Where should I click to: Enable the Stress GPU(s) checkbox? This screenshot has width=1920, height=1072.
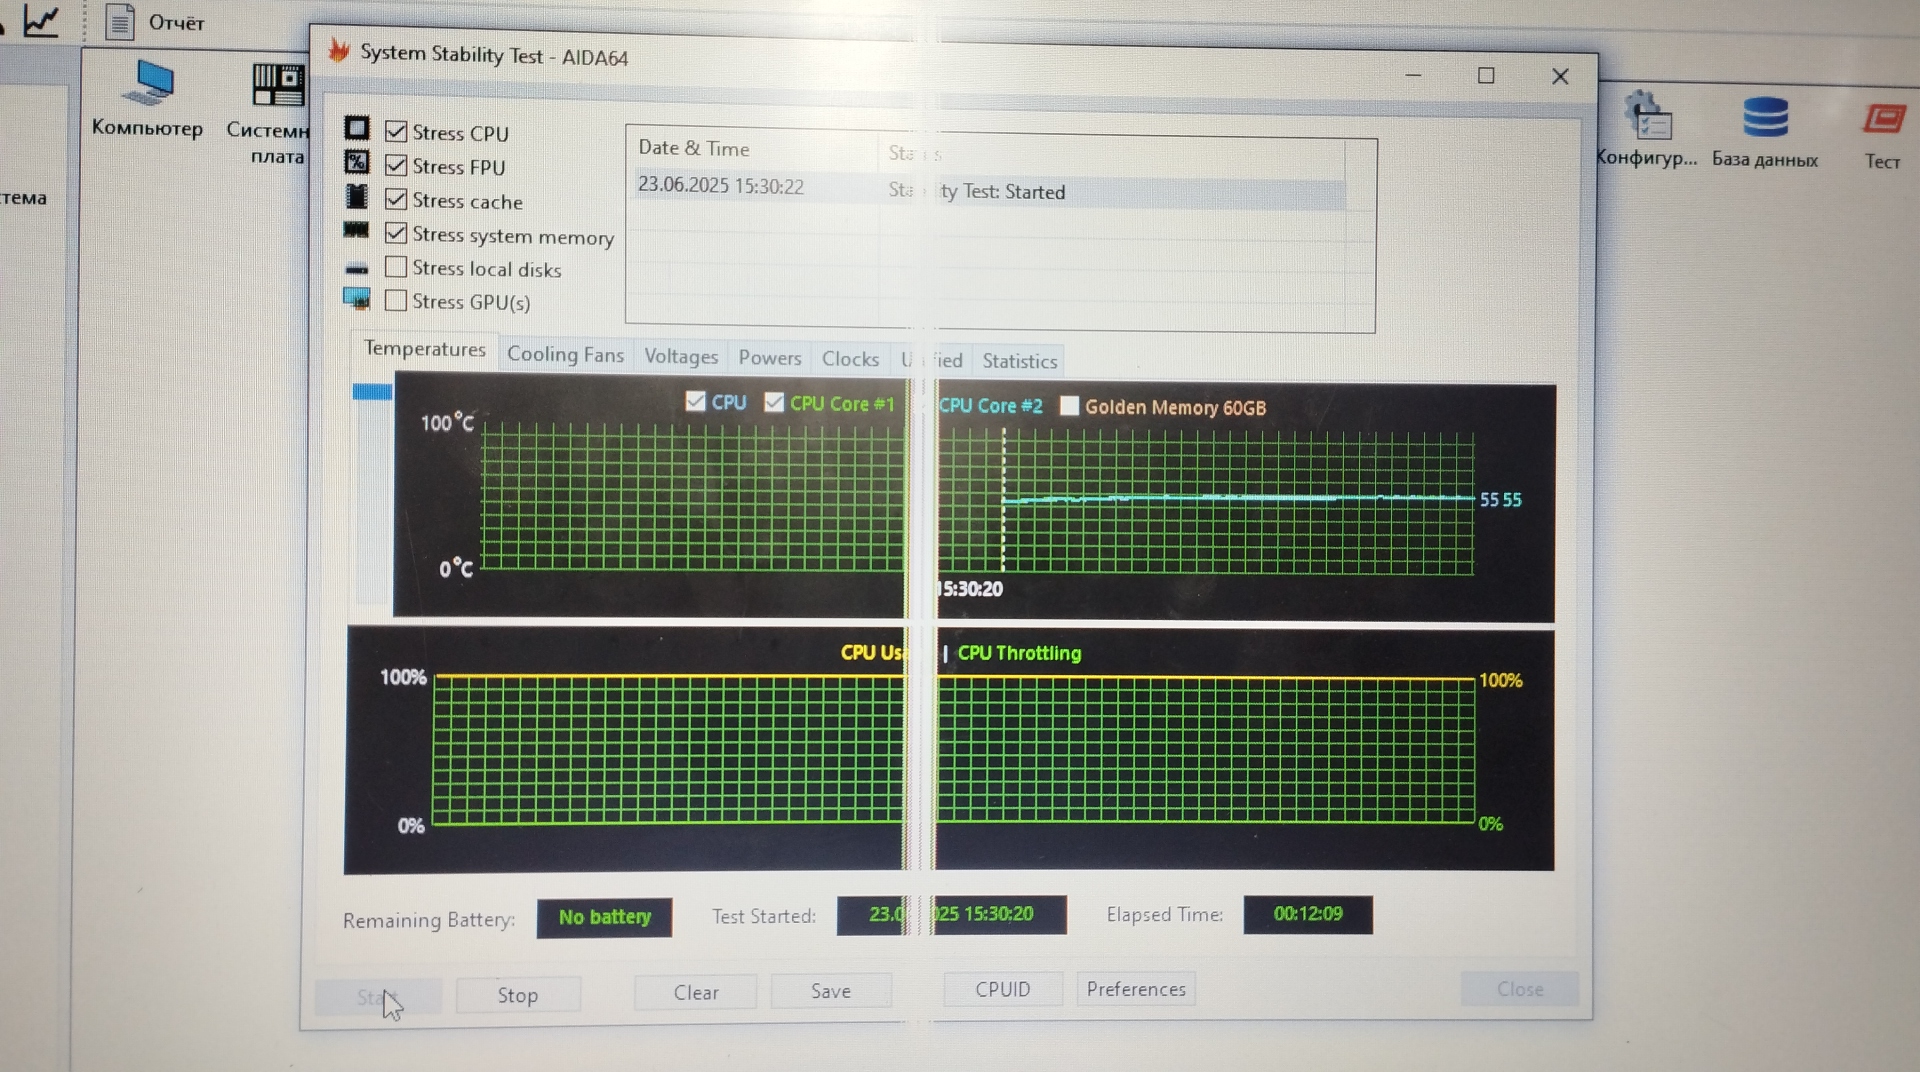click(x=396, y=301)
